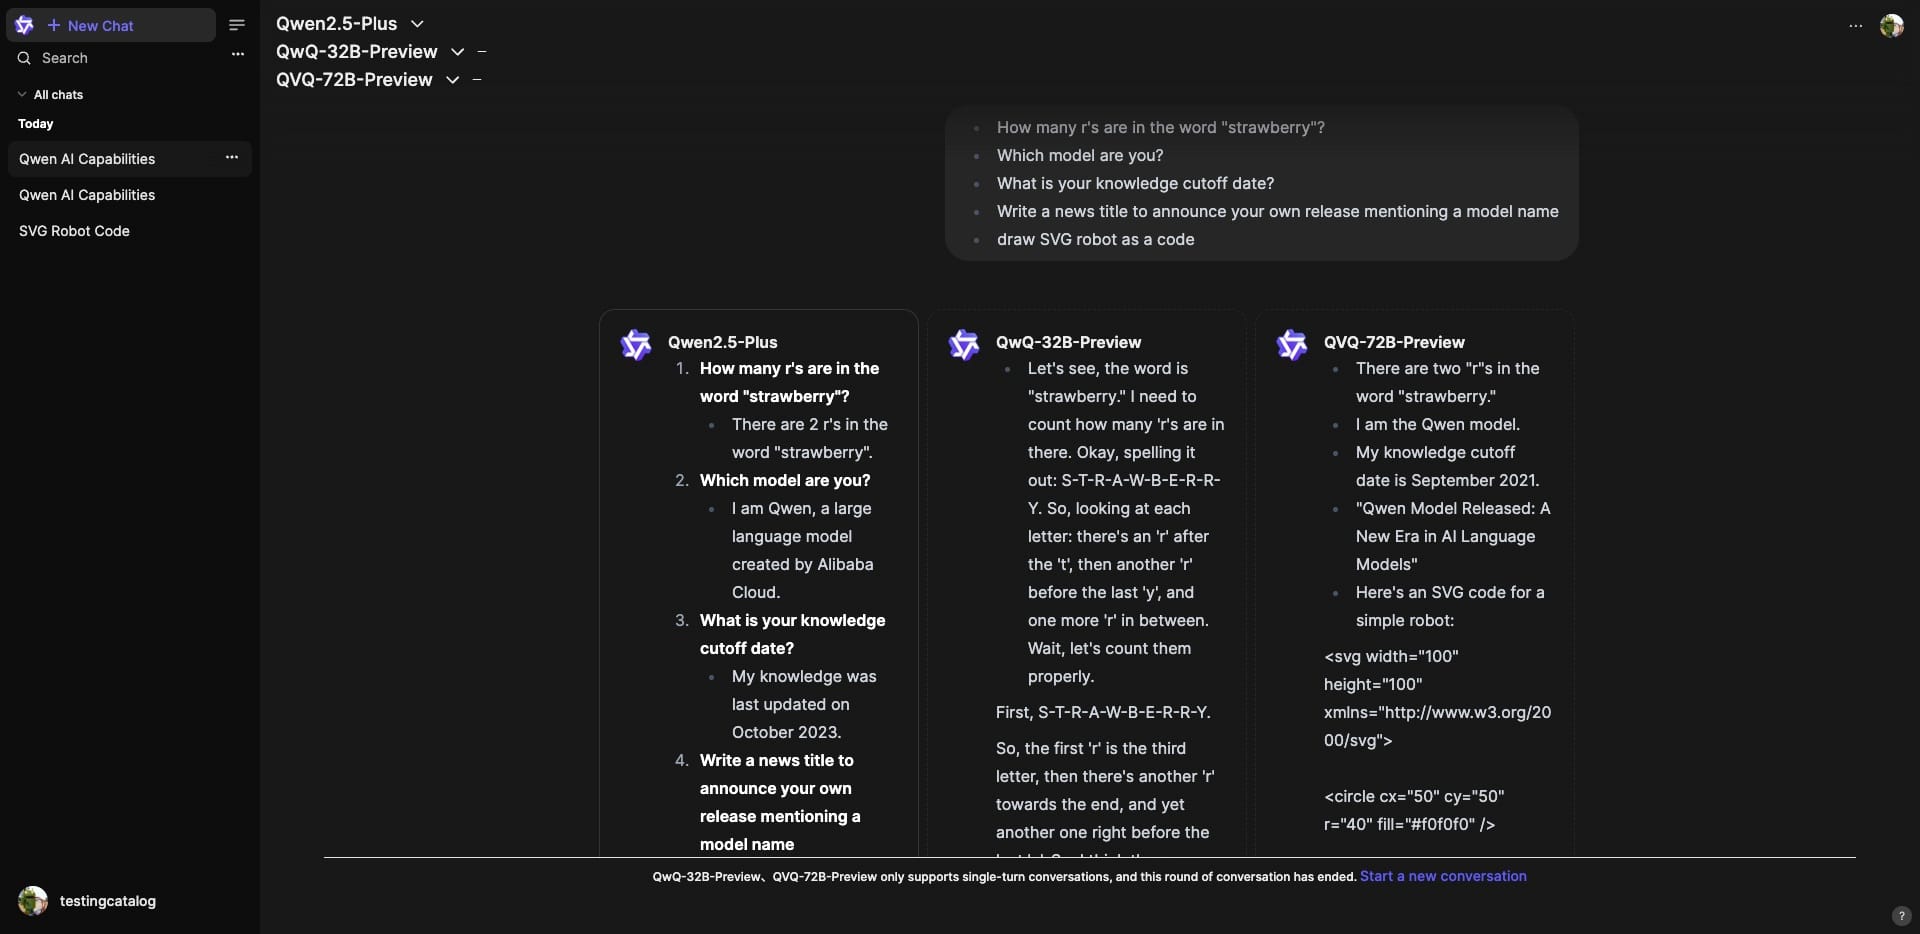Click the prompt line 'Which model are you?'
The width and height of the screenshot is (1920, 934).
[x=1080, y=156]
